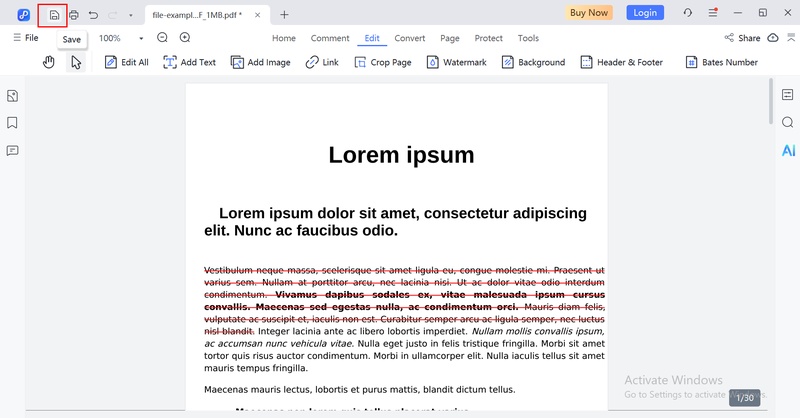Screen dimensions: 800x418
Task: Open the page thumbnails panel icon
Action: click(13, 96)
